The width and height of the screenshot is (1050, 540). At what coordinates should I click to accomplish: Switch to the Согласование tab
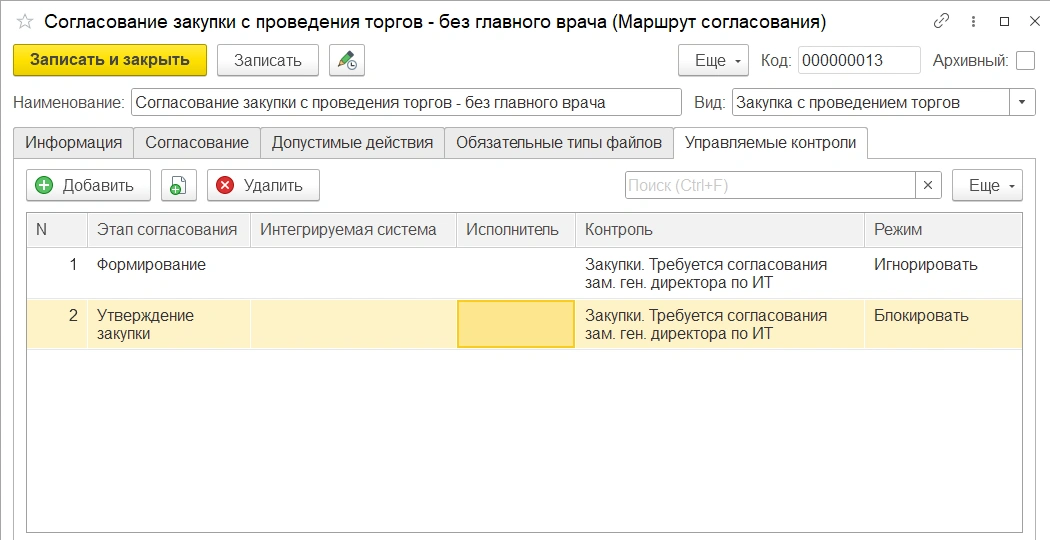tap(197, 143)
